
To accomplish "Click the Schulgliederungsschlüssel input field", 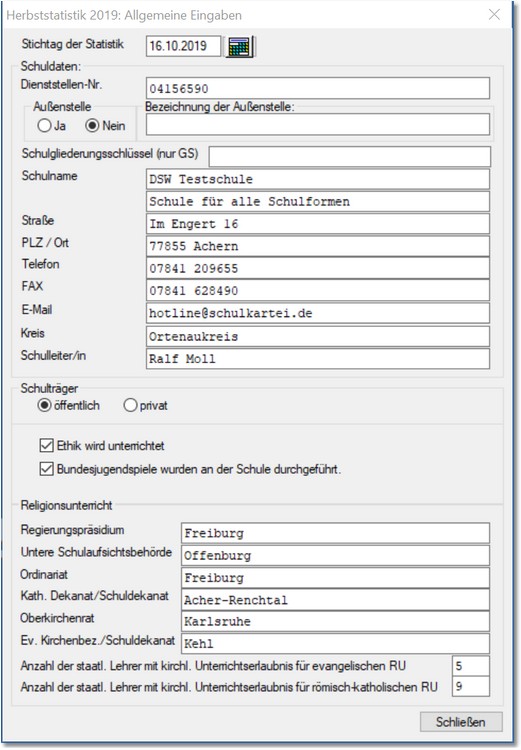I will pos(350,156).
